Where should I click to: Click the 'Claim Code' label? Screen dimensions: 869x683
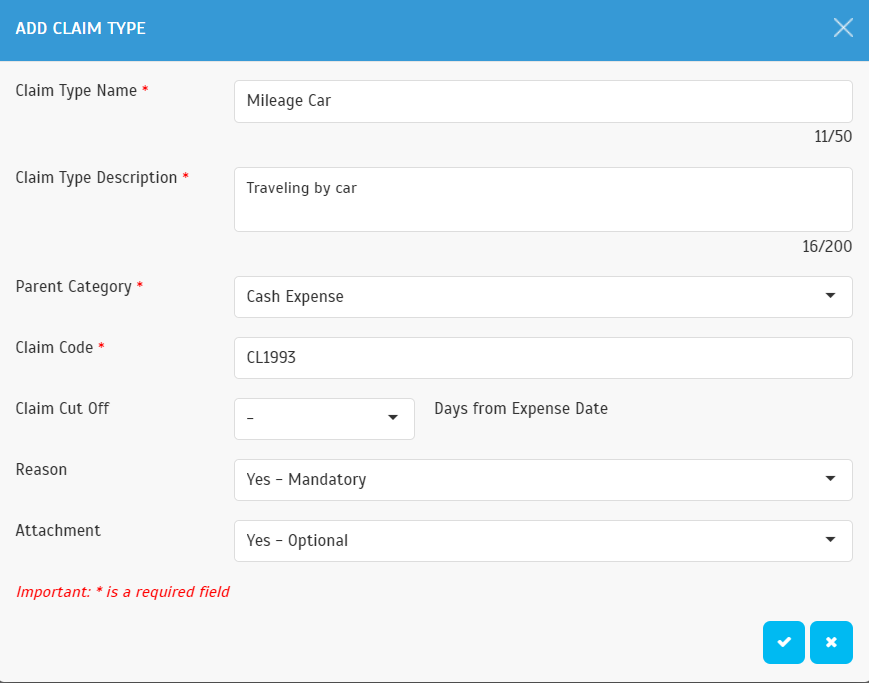(54, 348)
